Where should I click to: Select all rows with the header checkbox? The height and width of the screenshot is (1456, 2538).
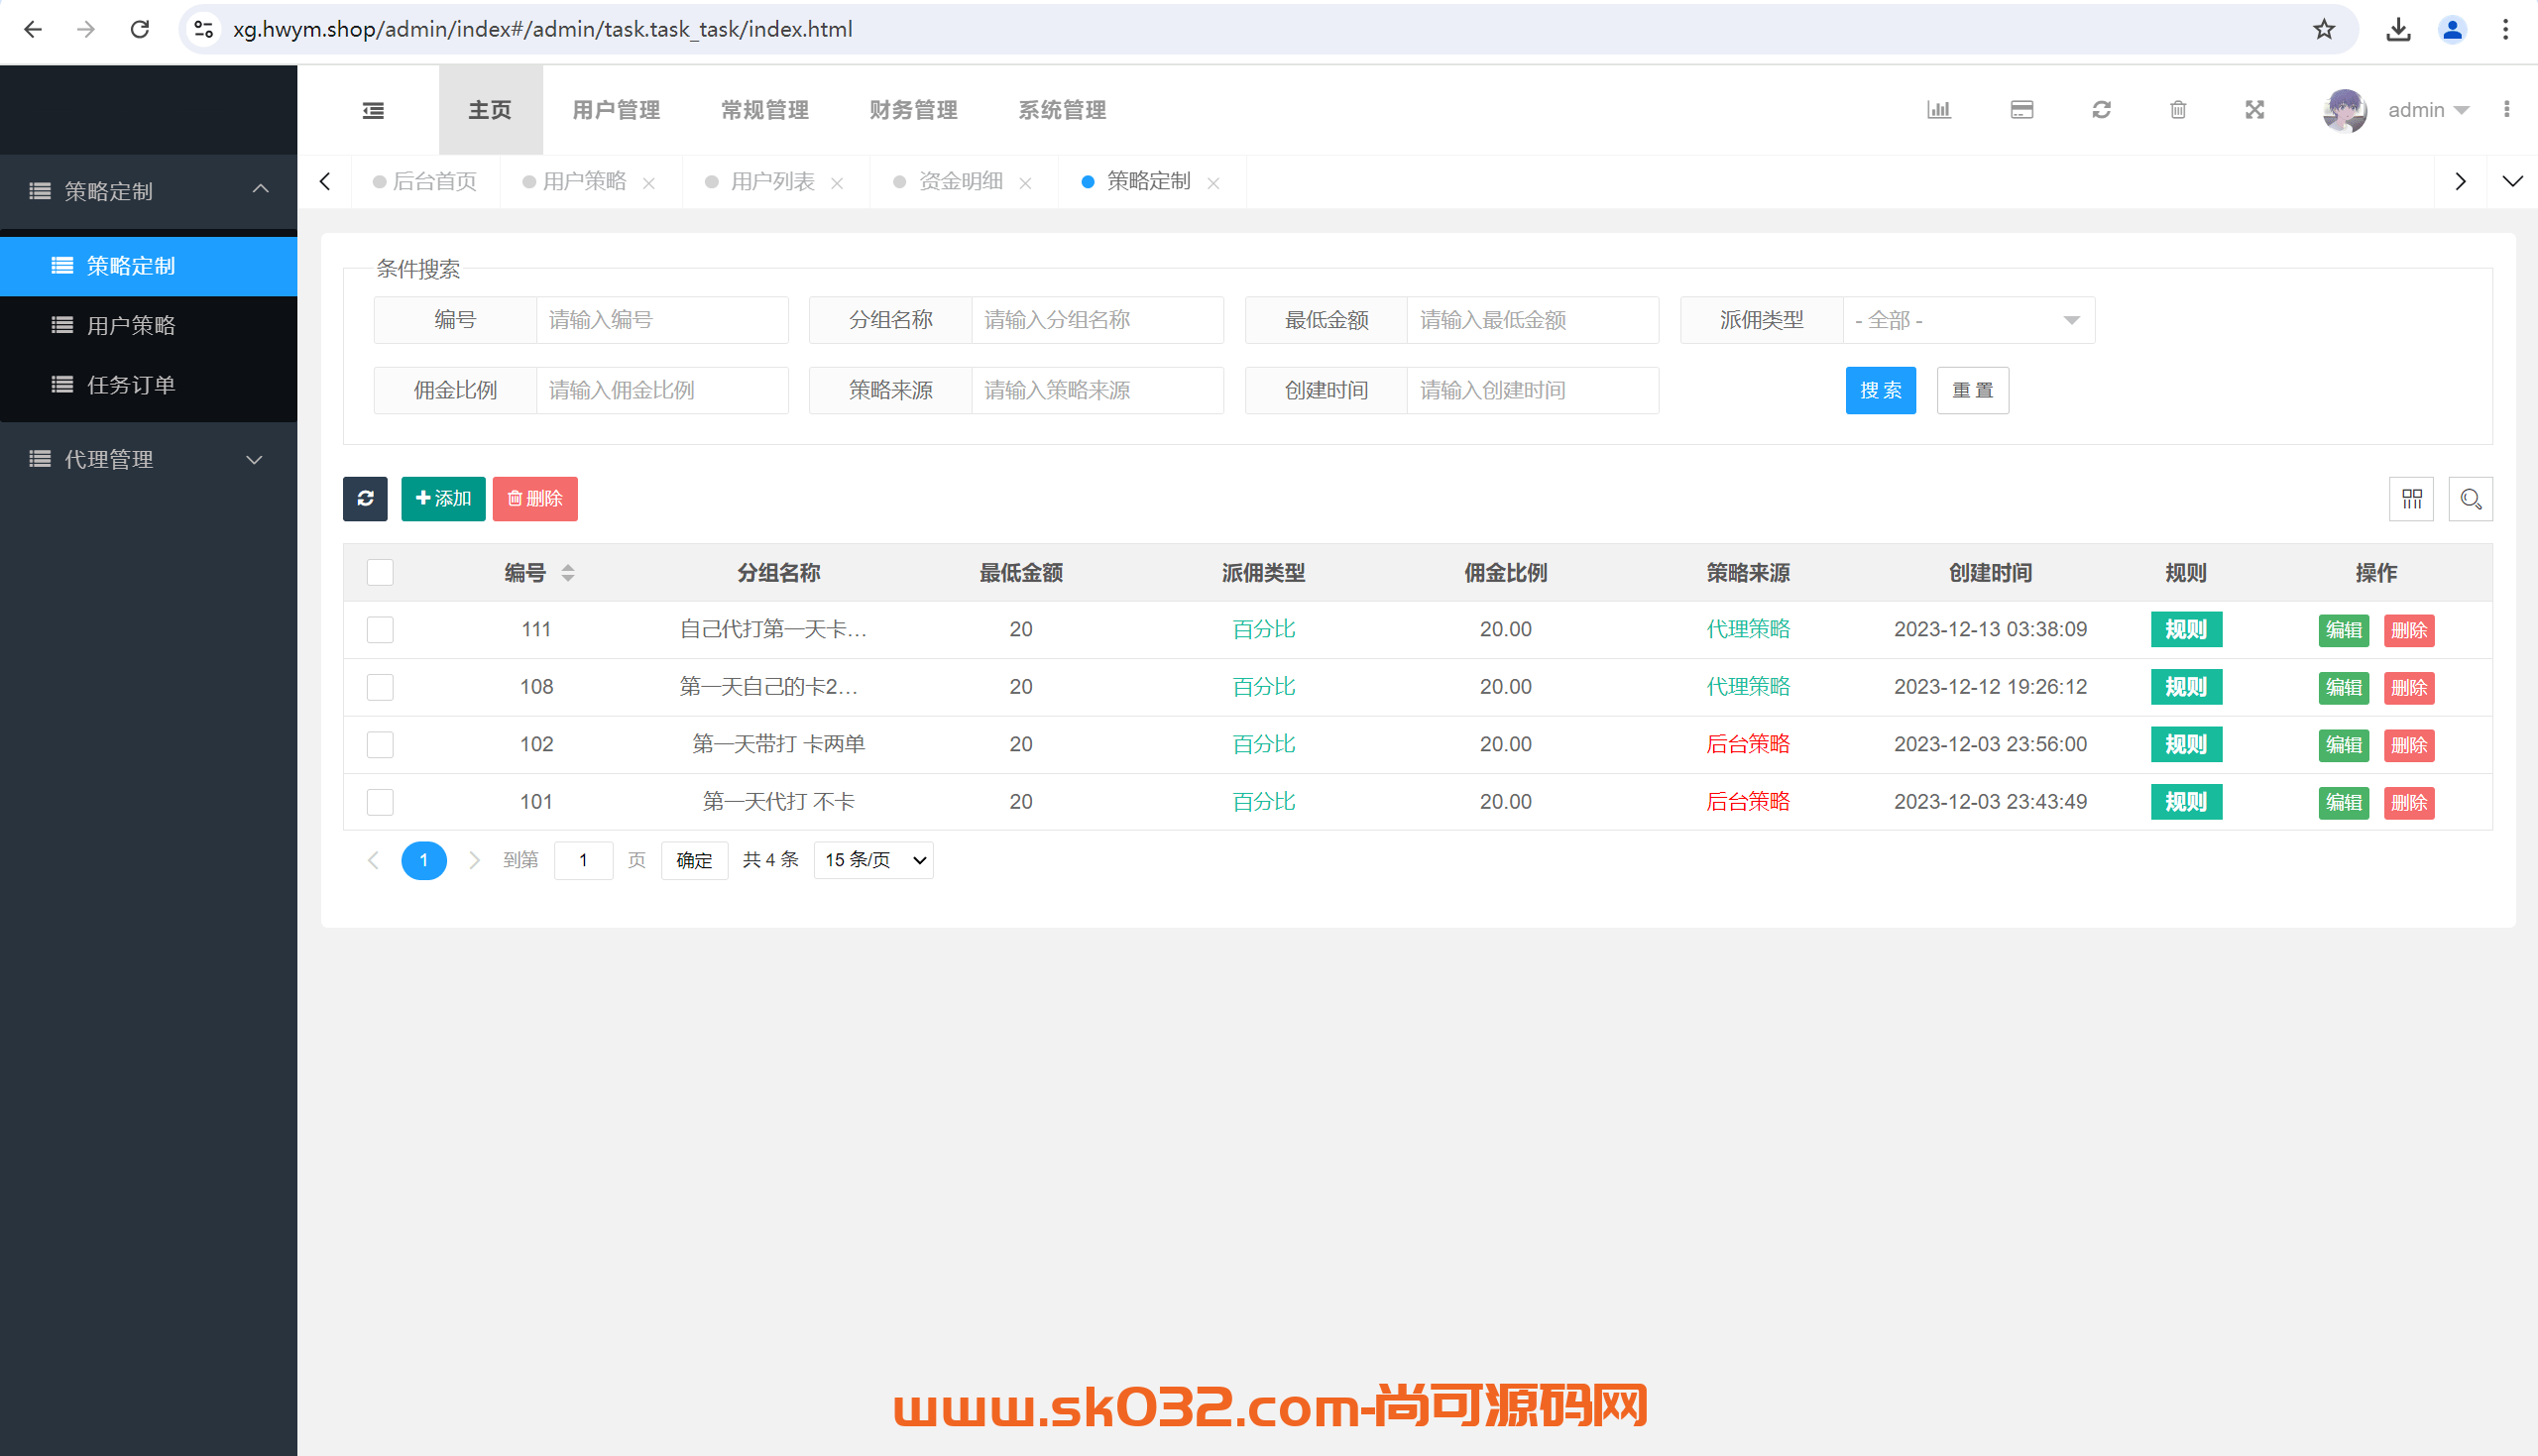point(380,573)
